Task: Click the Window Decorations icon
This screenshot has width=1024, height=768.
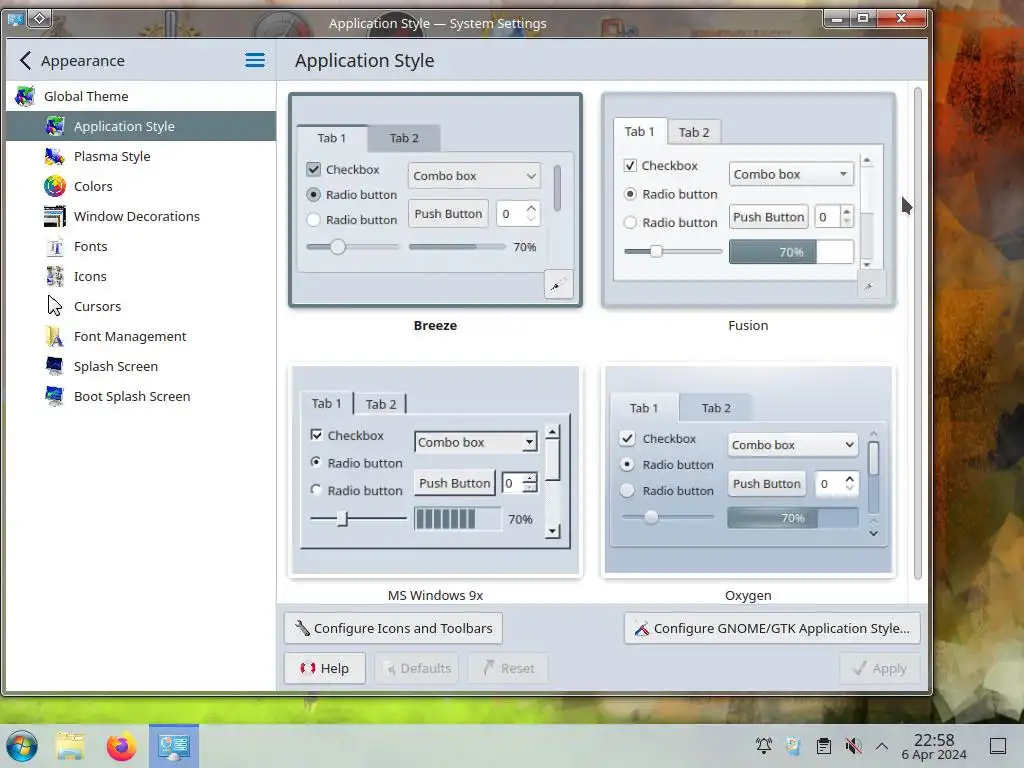Action: click(x=55, y=216)
